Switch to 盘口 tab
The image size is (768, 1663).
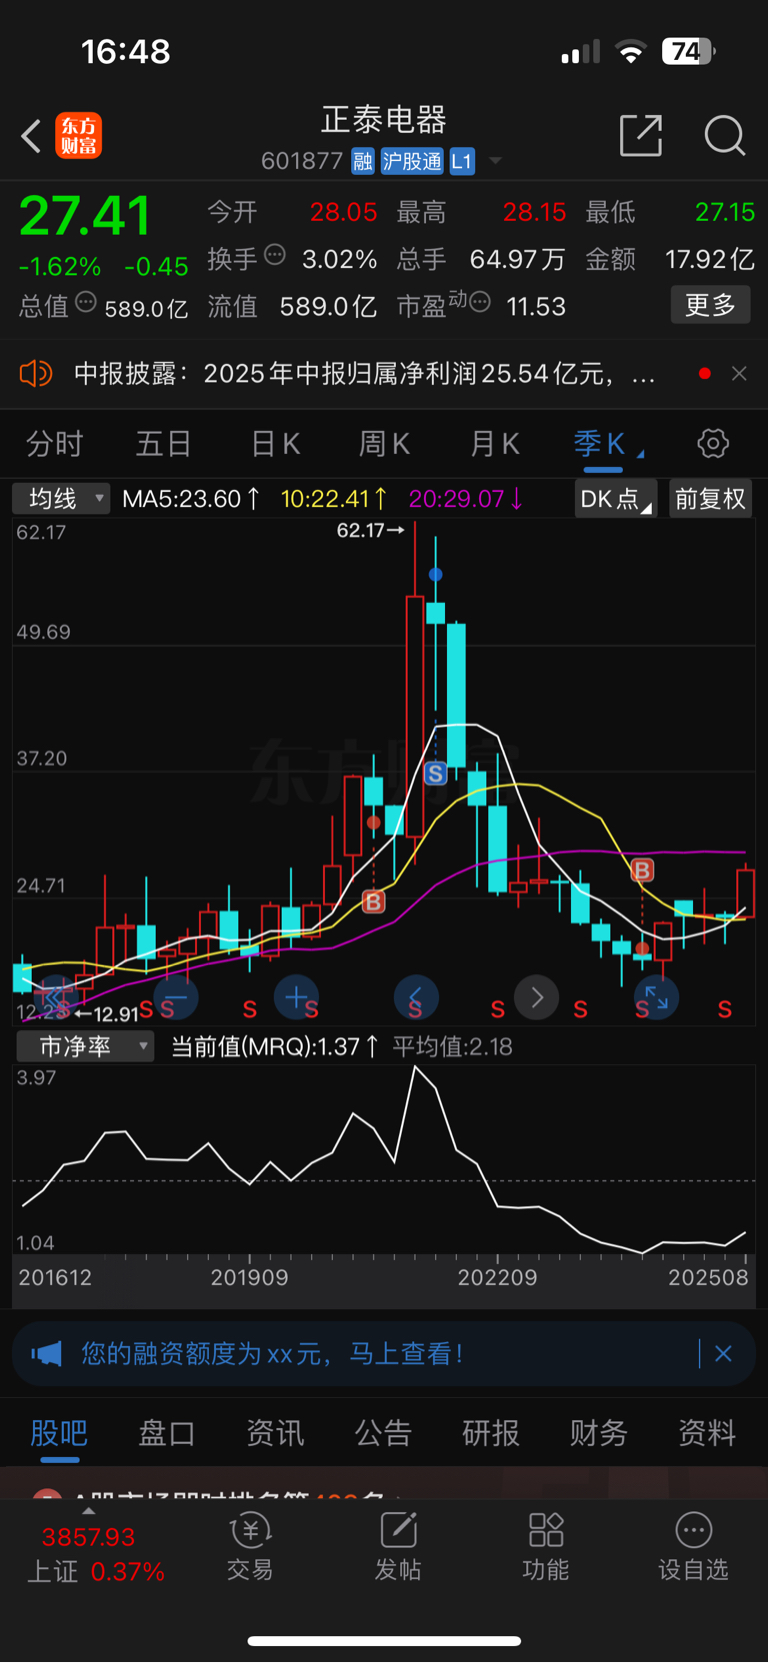coord(167,1433)
